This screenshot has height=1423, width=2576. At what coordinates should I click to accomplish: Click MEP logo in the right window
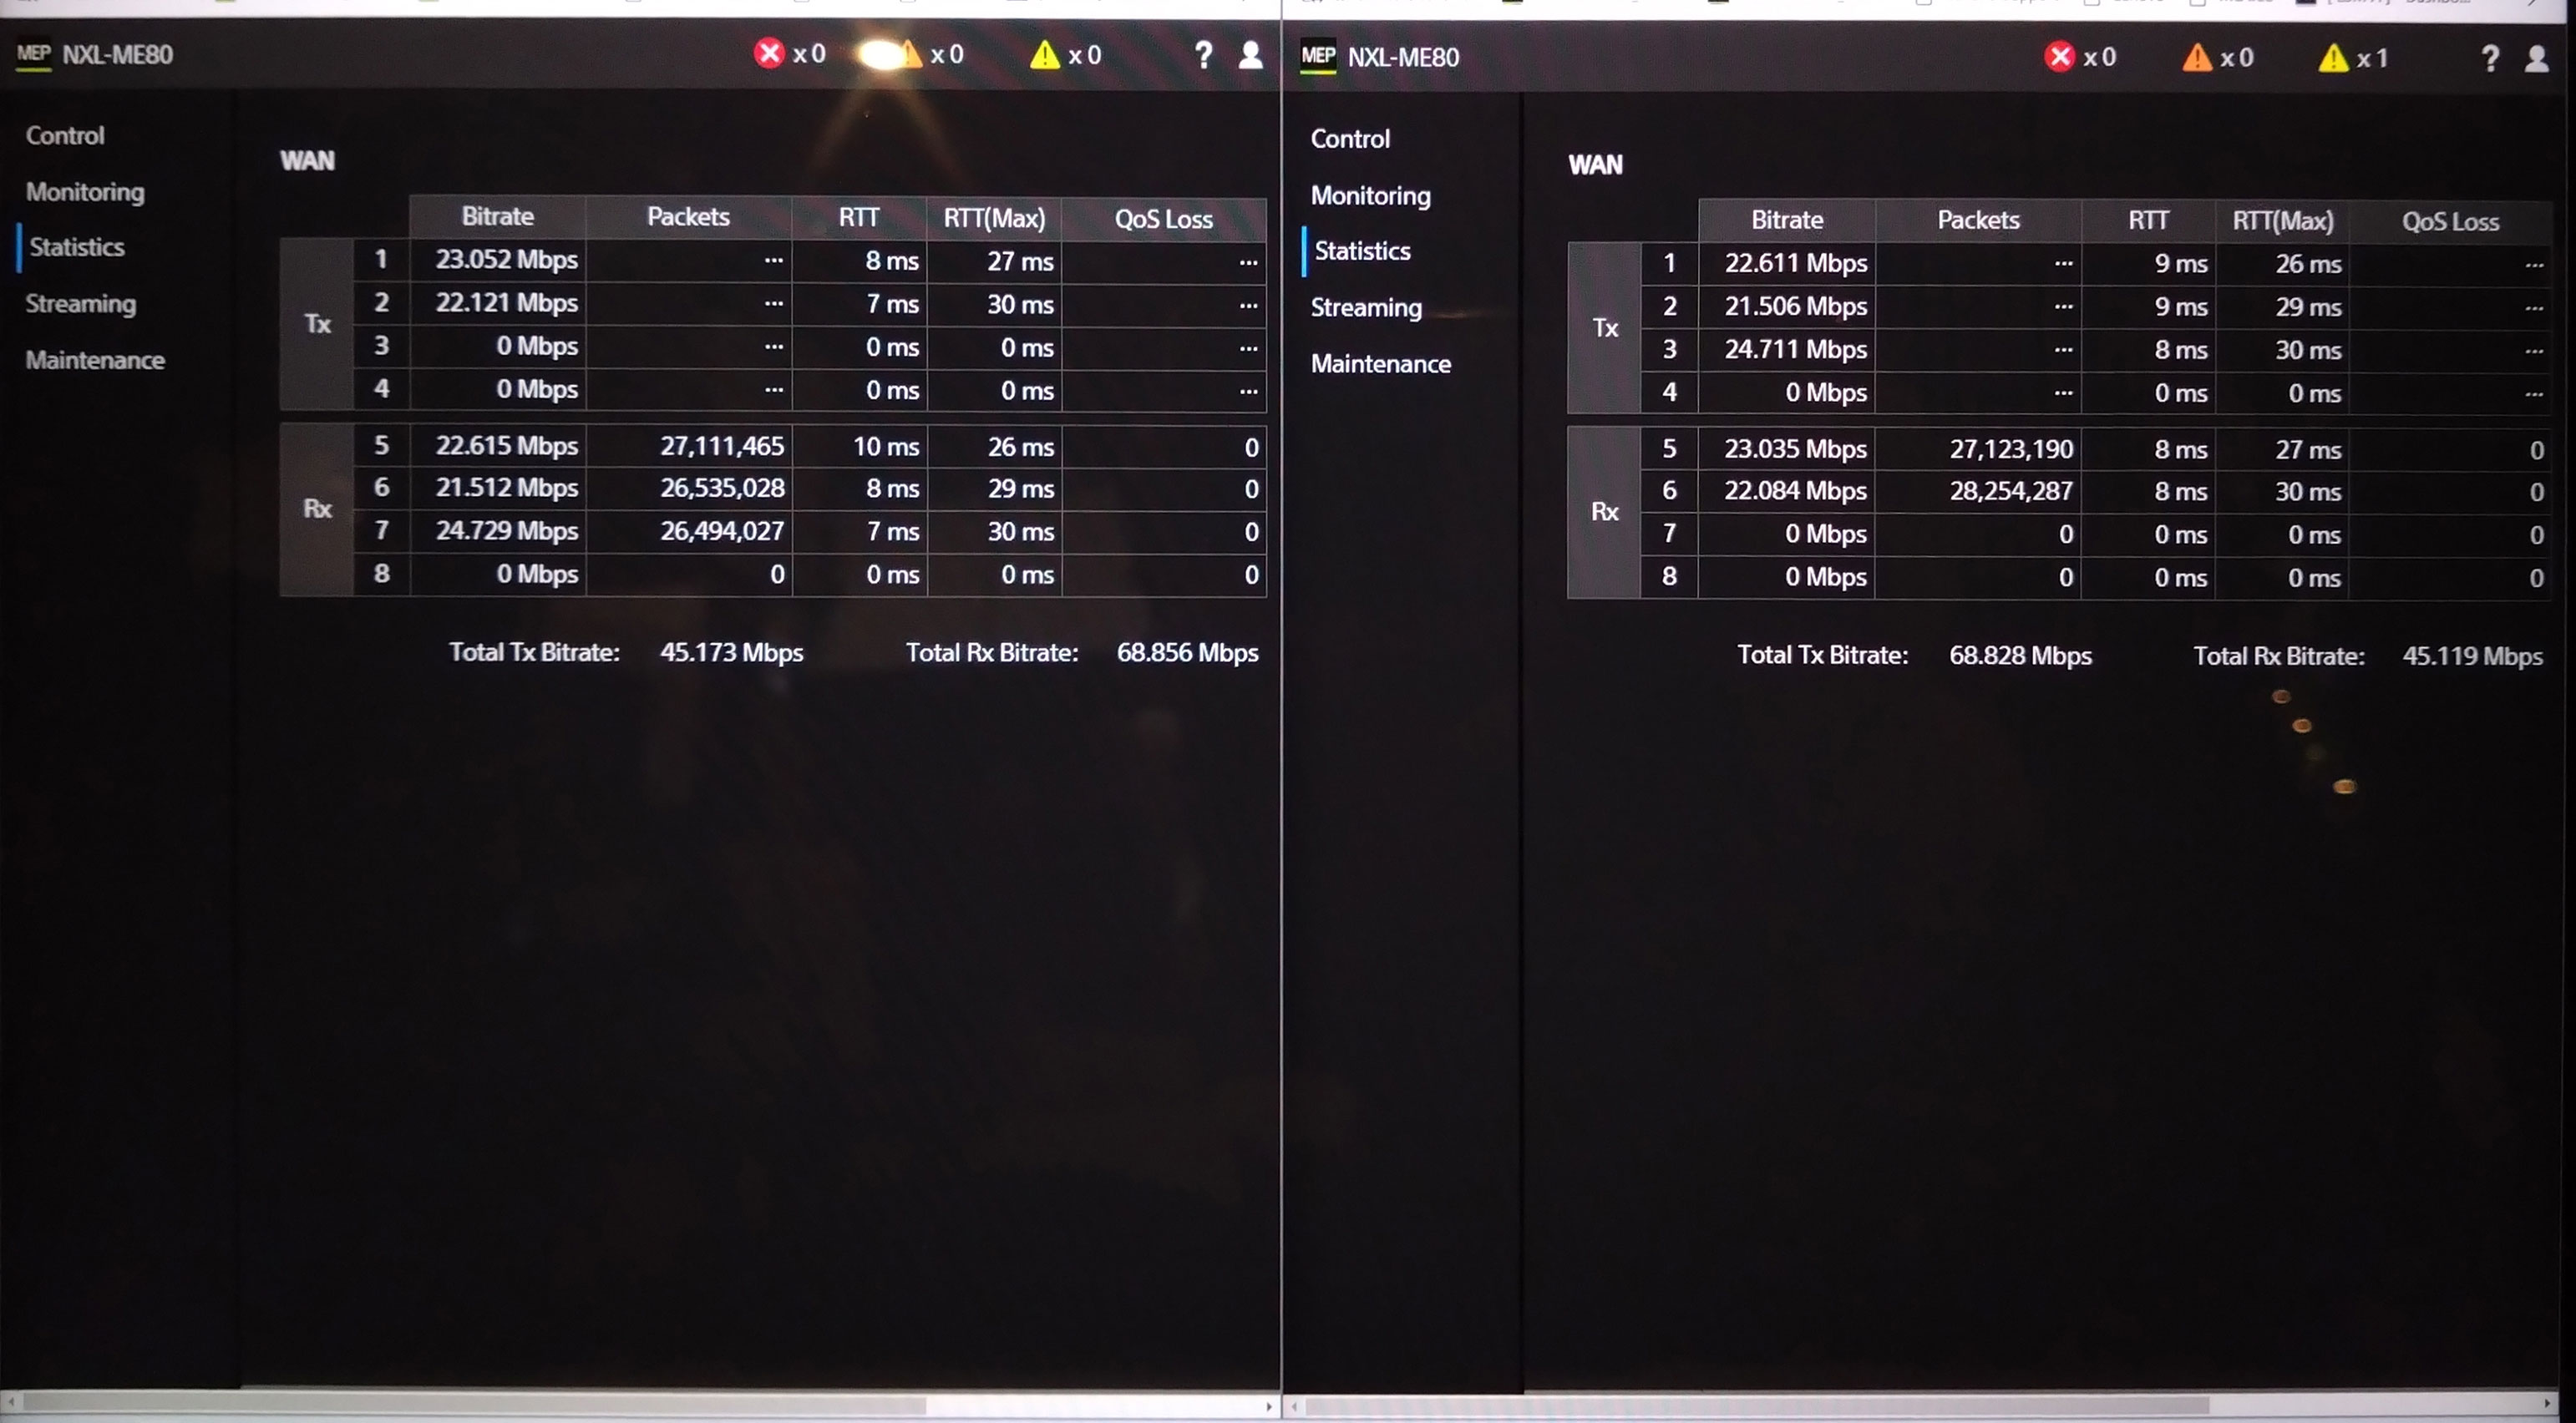tap(1318, 56)
